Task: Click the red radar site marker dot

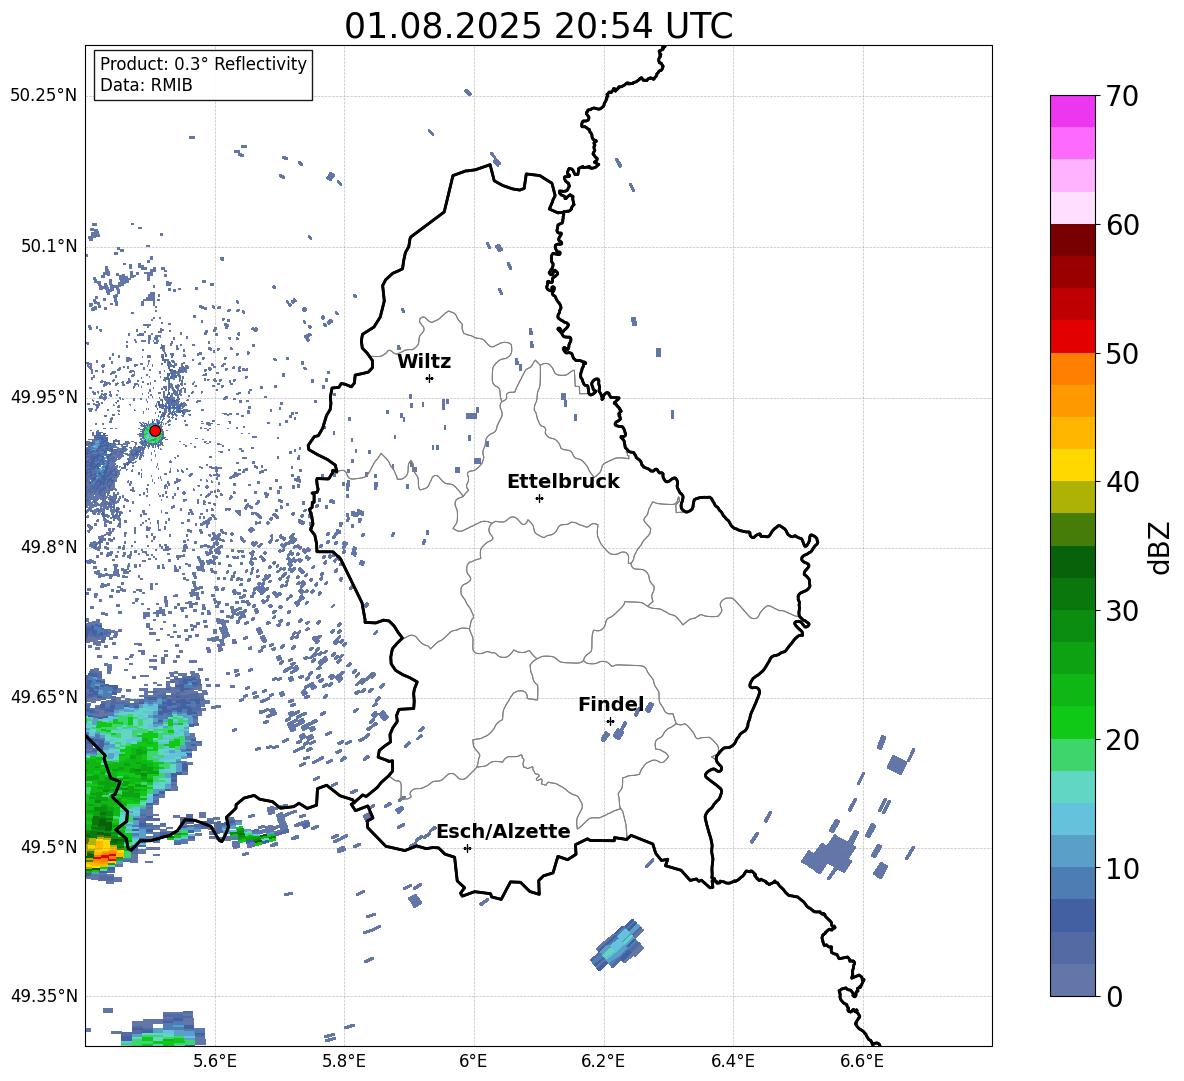Action: pos(155,431)
